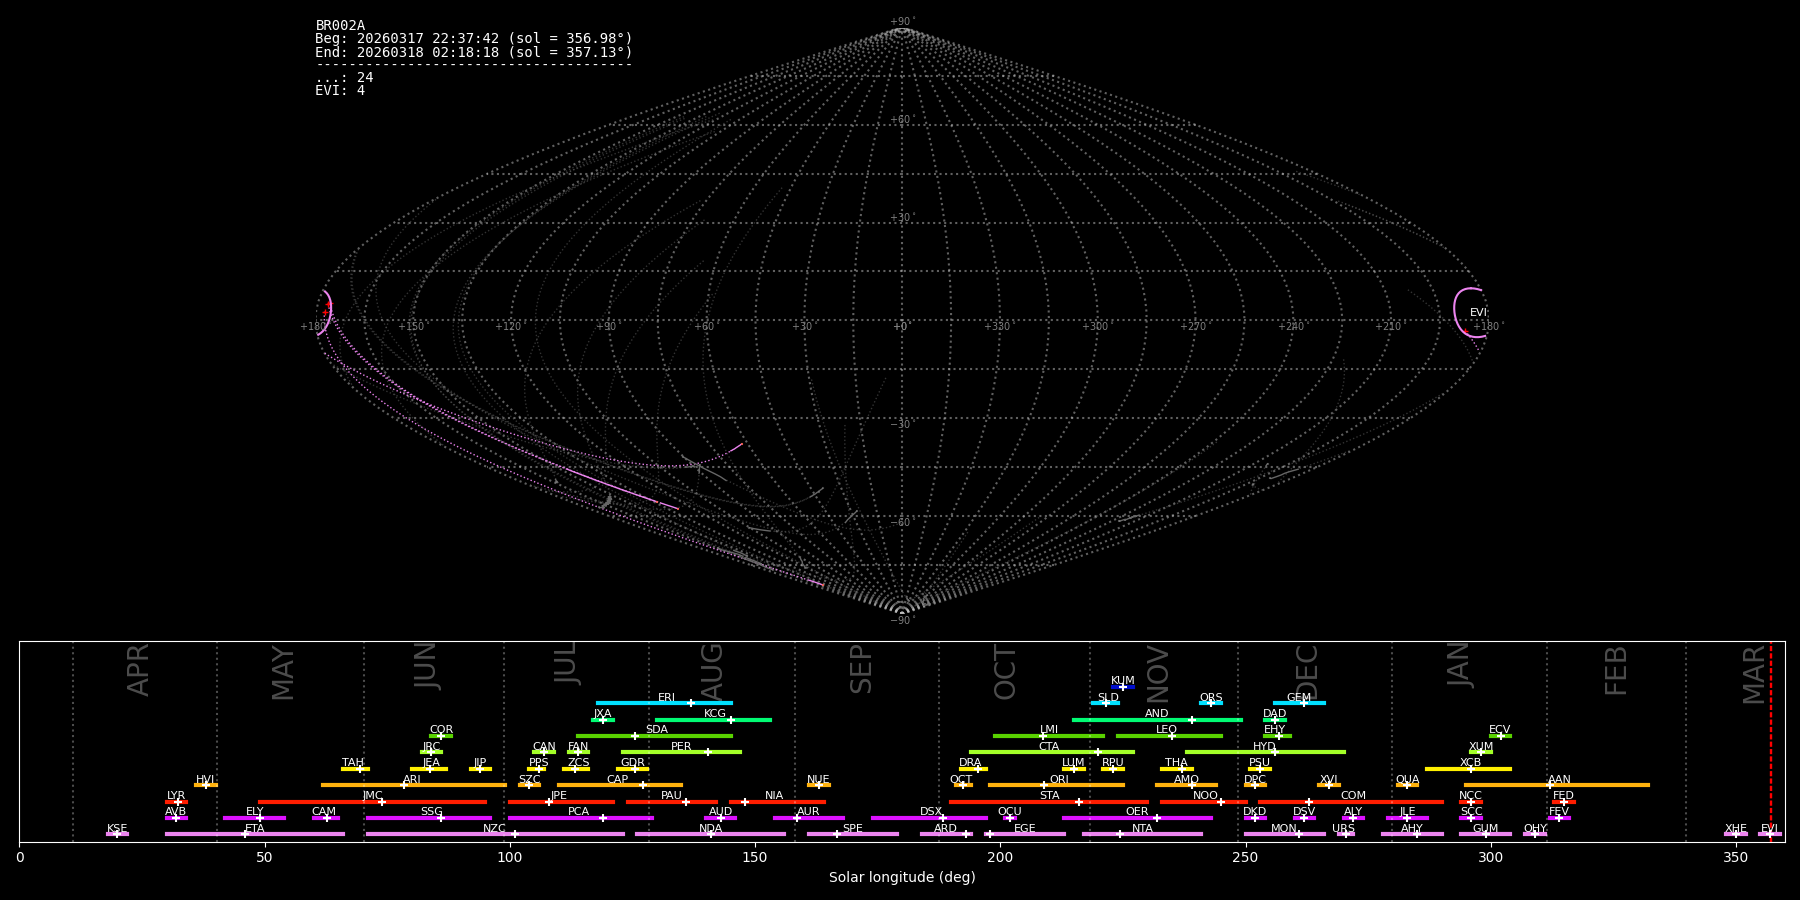The image size is (1800, 900).
Task: Select the CAP shower label
Action: click(x=617, y=779)
